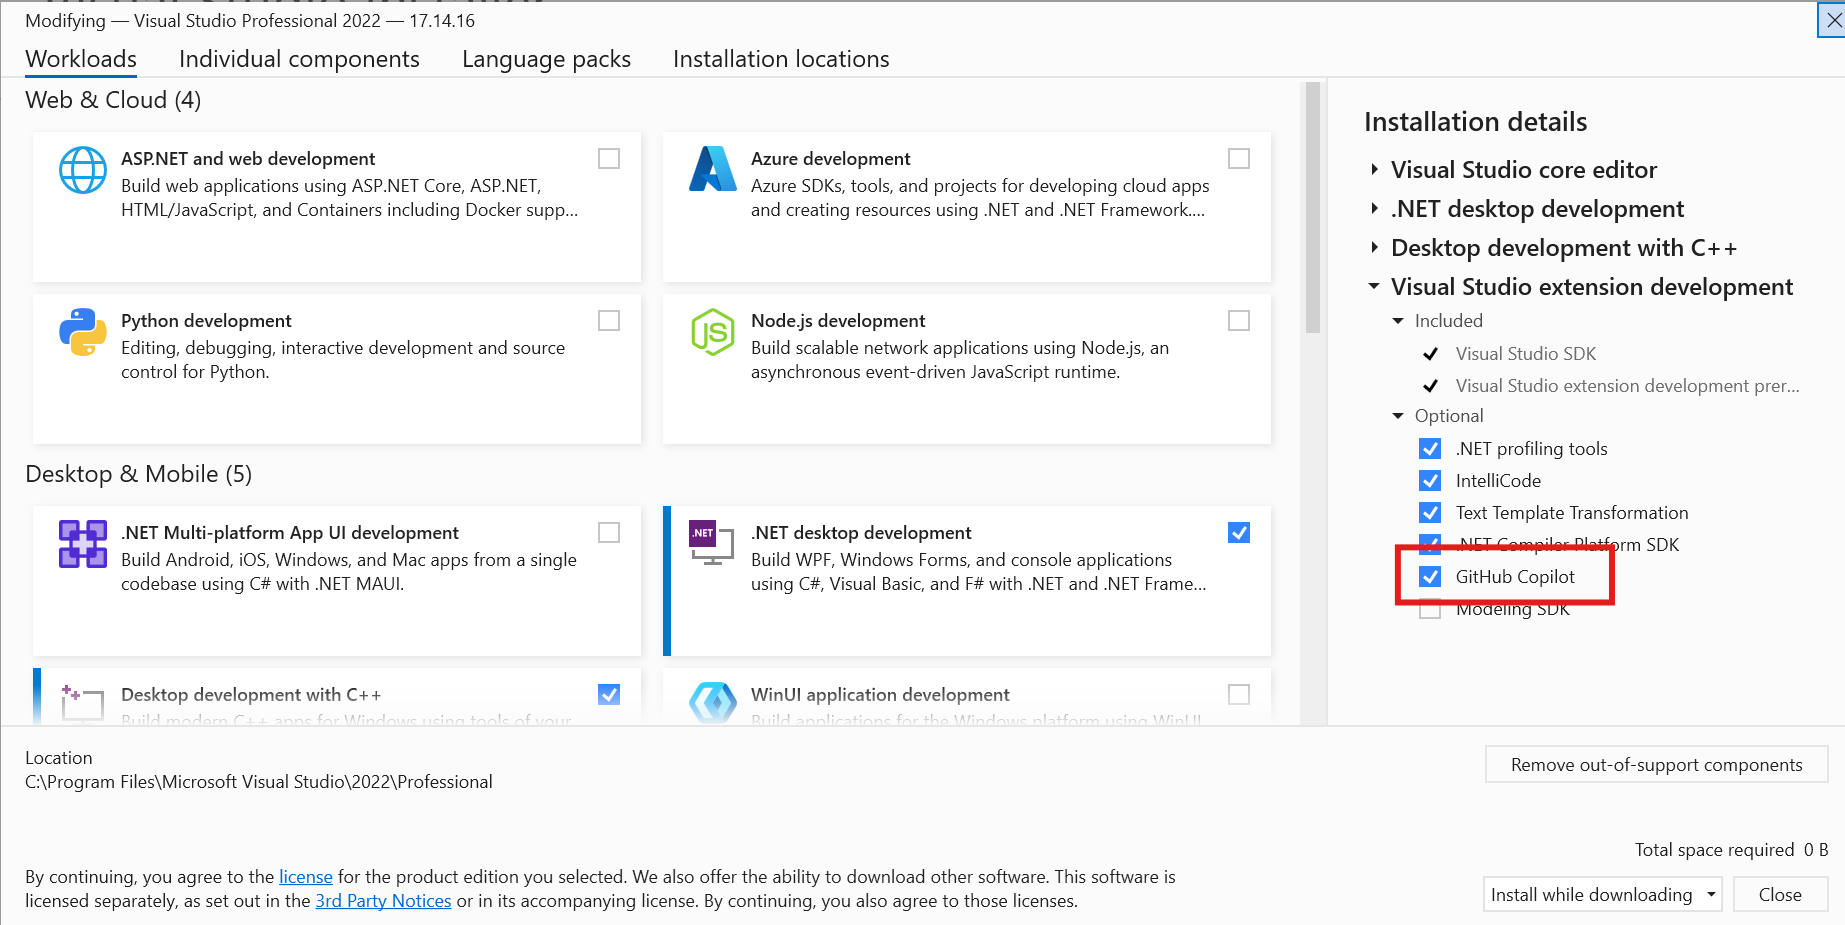Click the installation location path text
The height and width of the screenshot is (925, 1845).
pyautogui.click(x=259, y=782)
